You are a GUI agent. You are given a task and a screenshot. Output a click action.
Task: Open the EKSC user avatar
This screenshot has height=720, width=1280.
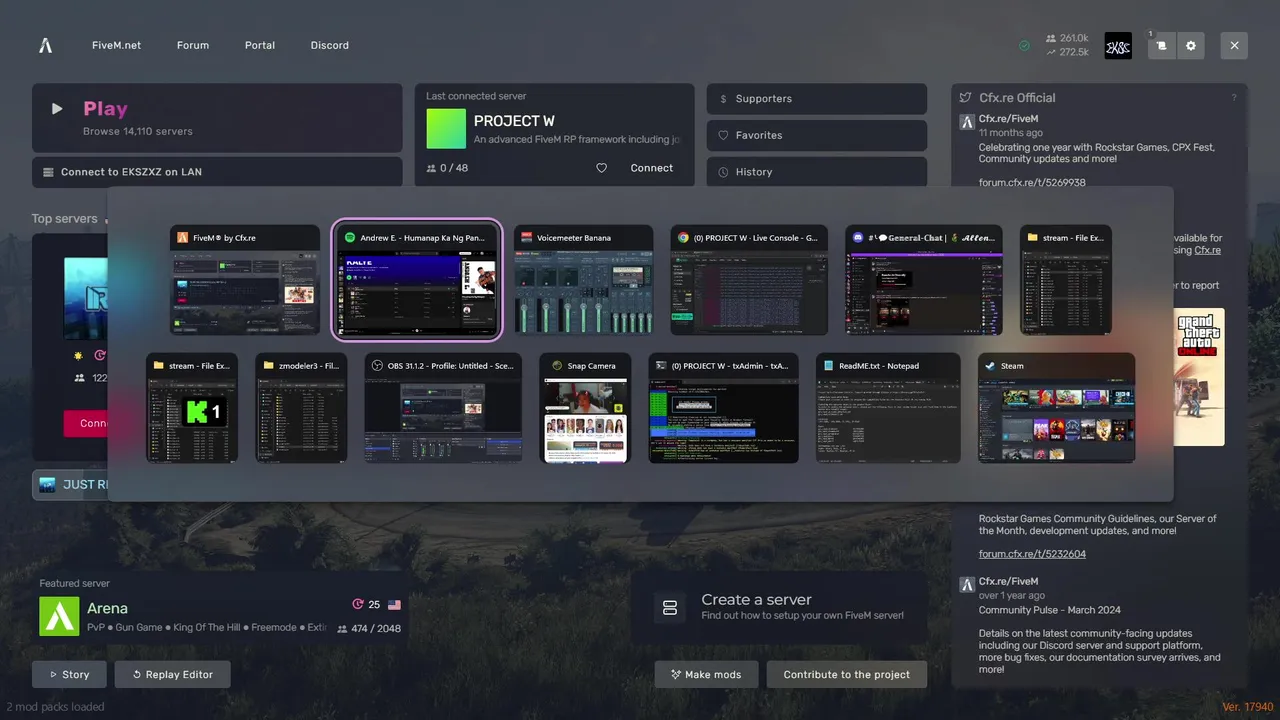coord(1118,45)
